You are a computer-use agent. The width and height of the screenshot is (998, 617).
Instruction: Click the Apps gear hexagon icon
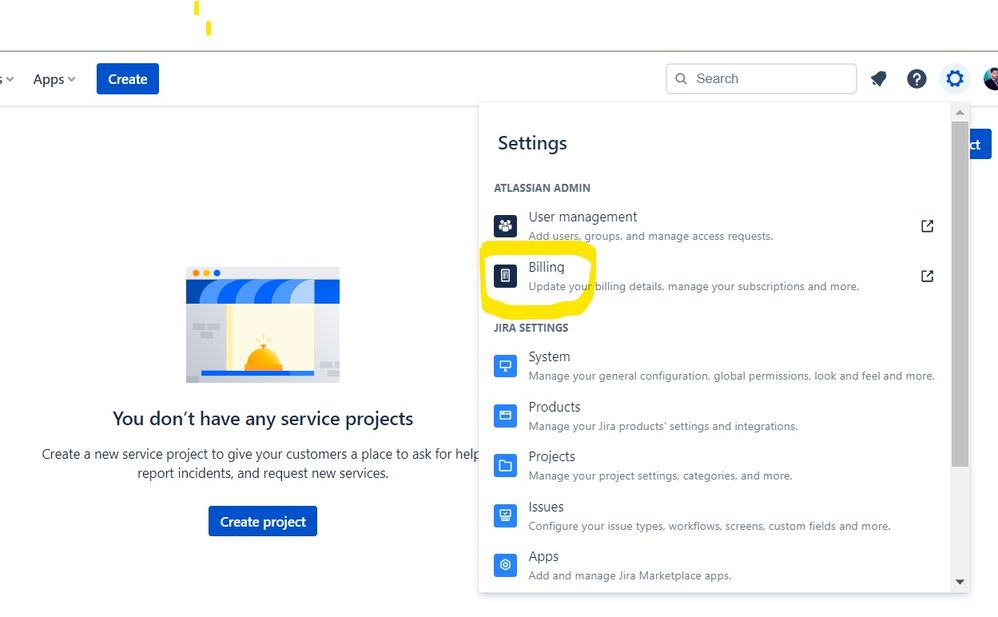pyautogui.click(x=505, y=565)
